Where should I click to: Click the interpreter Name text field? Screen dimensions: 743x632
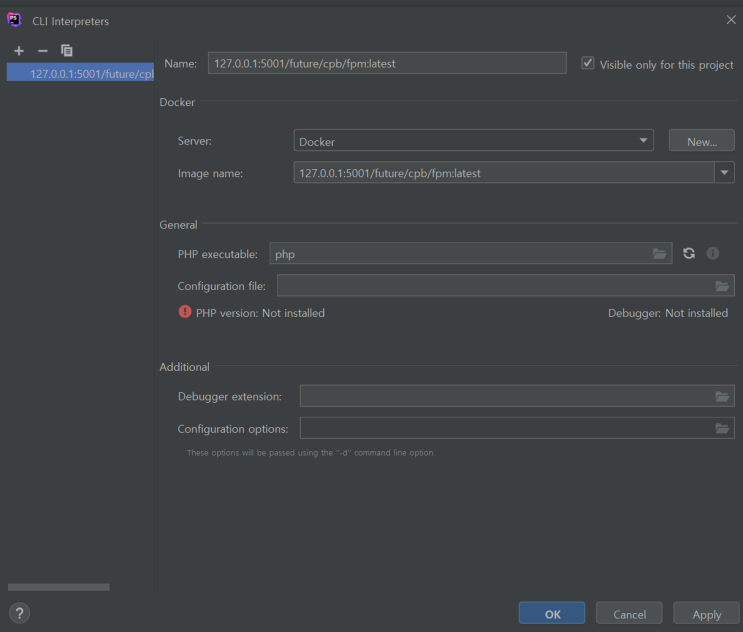click(x=387, y=63)
